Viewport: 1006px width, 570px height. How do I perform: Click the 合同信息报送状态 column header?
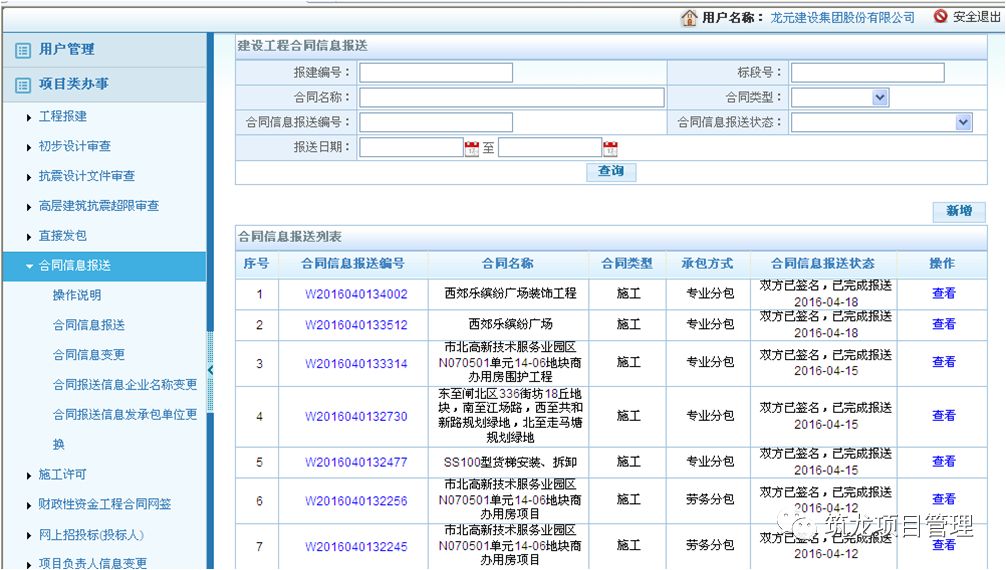click(x=823, y=264)
